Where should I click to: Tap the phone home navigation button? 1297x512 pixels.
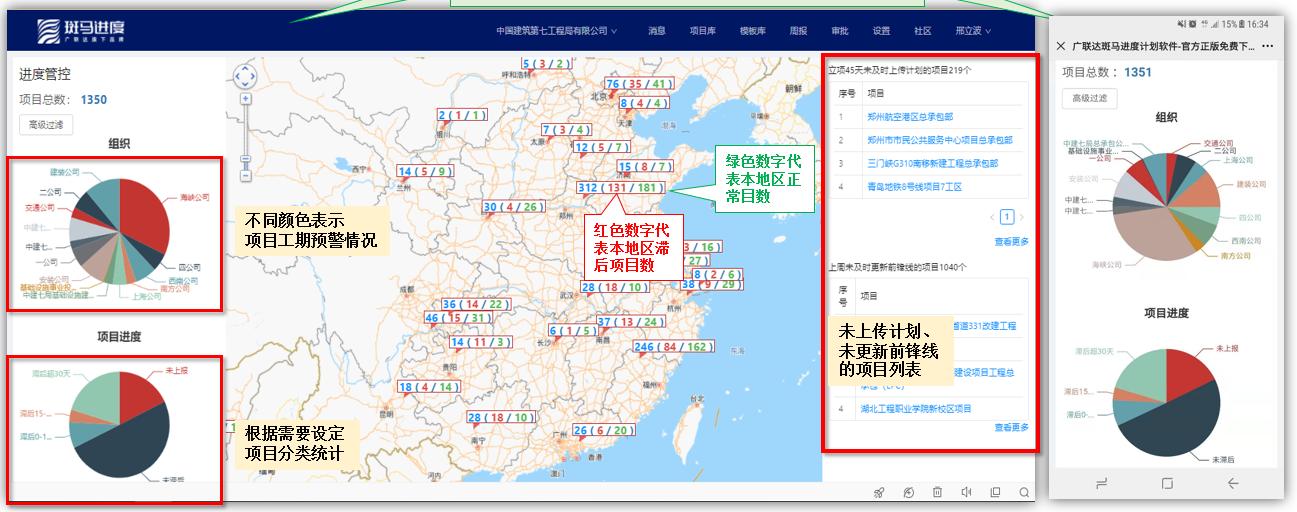pyautogui.click(x=1167, y=483)
